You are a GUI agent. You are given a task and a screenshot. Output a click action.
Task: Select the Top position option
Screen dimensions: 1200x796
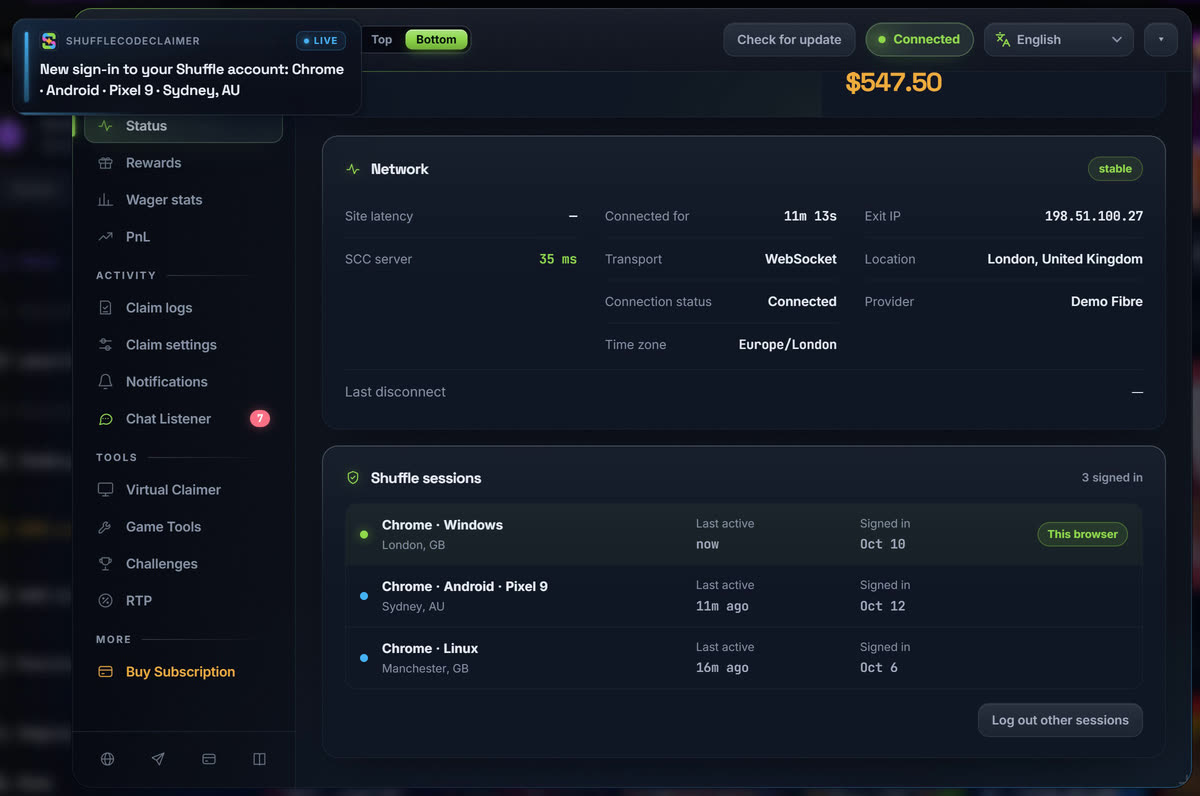(x=382, y=40)
